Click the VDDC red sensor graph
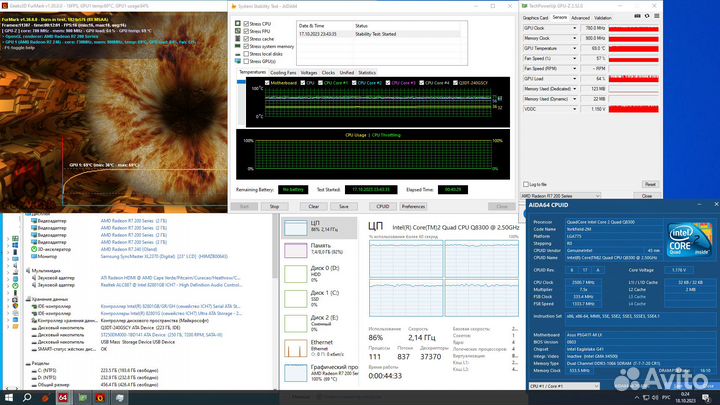Screen dimensions: 720x405 [x=634, y=109]
